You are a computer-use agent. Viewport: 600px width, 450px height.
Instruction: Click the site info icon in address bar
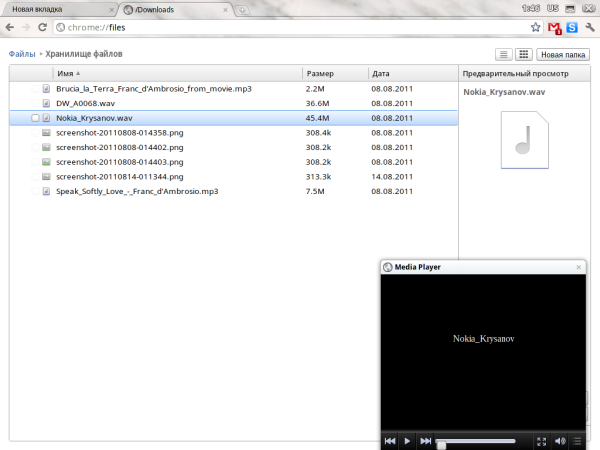click(60, 27)
